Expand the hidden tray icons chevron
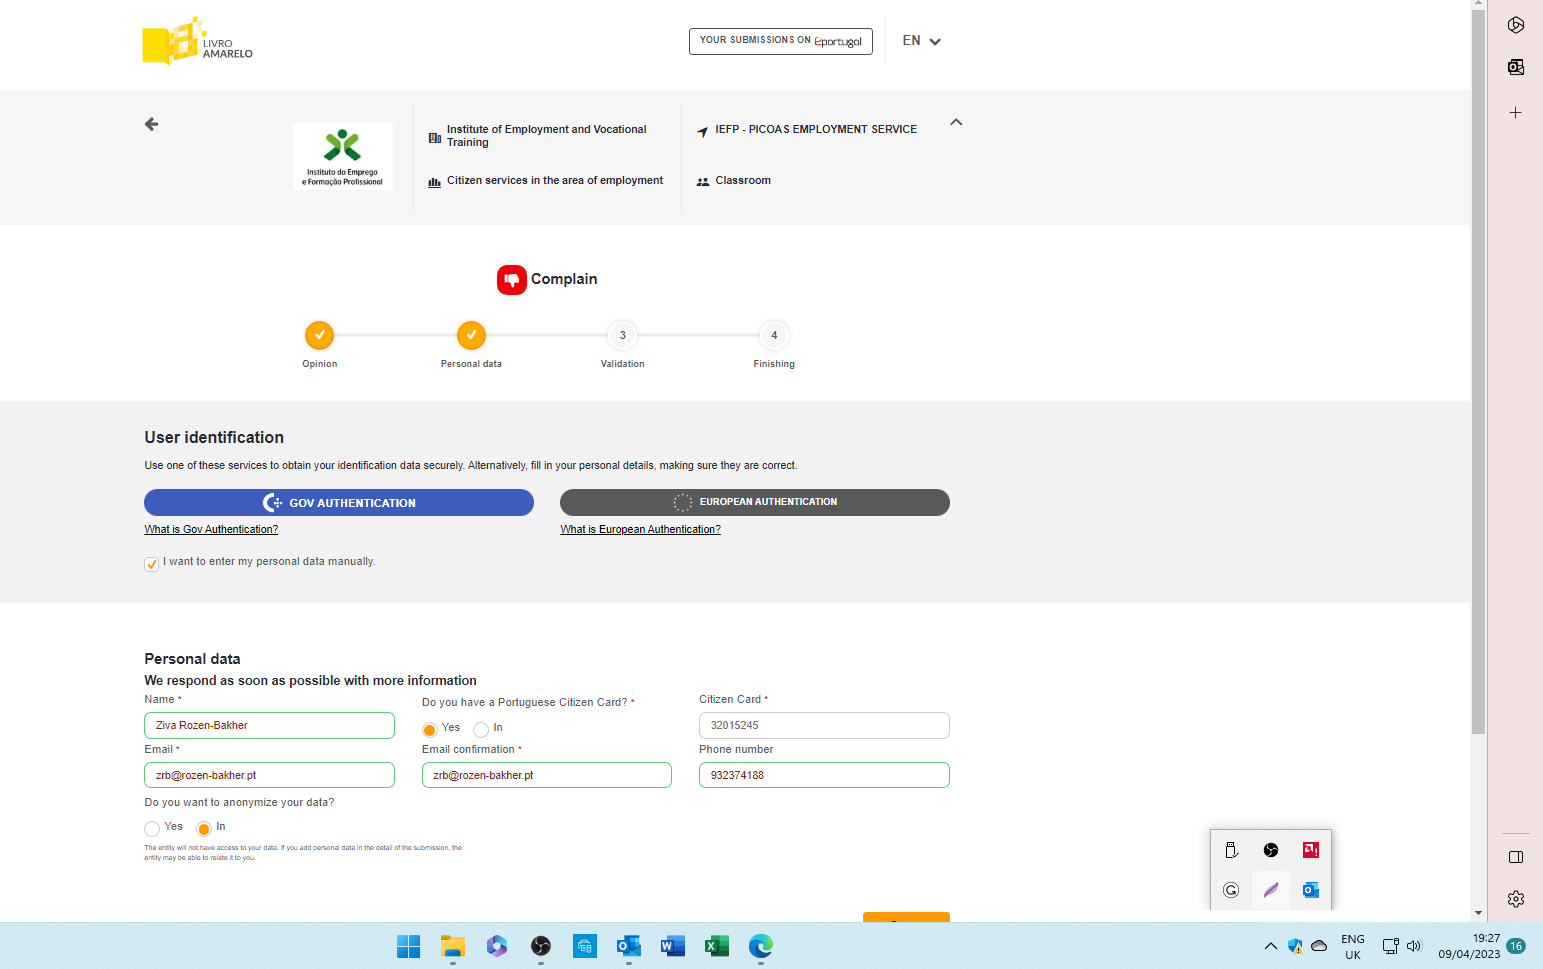This screenshot has width=1543, height=969. click(x=1271, y=946)
